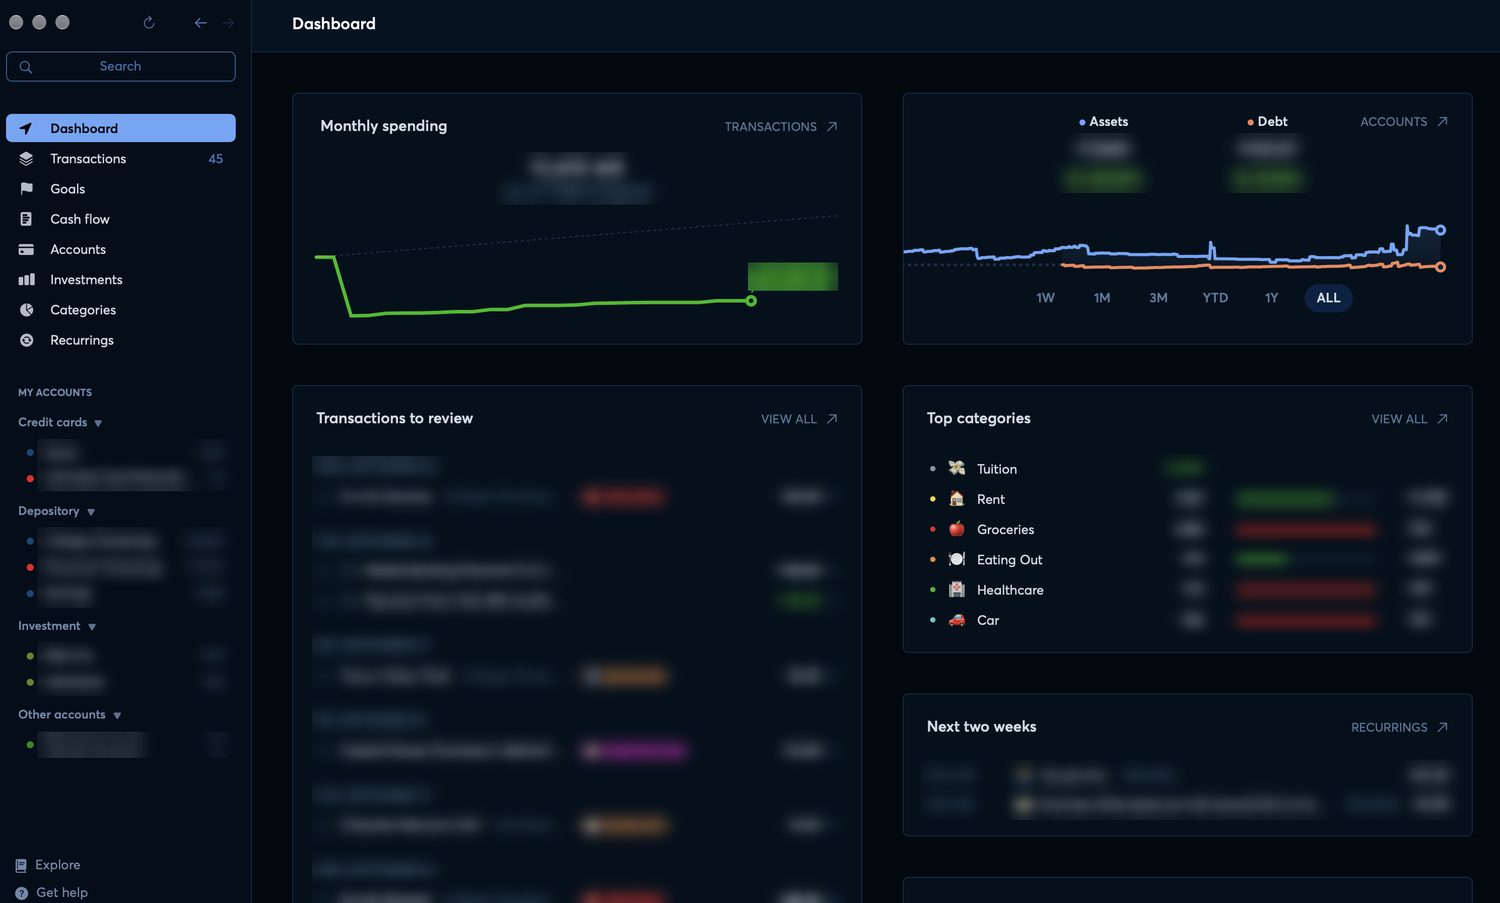Viewport: 1500px width, 903px height.
Task: Click the Get help question mark icon
Action: pyautogui.click(x=21, y=893)
